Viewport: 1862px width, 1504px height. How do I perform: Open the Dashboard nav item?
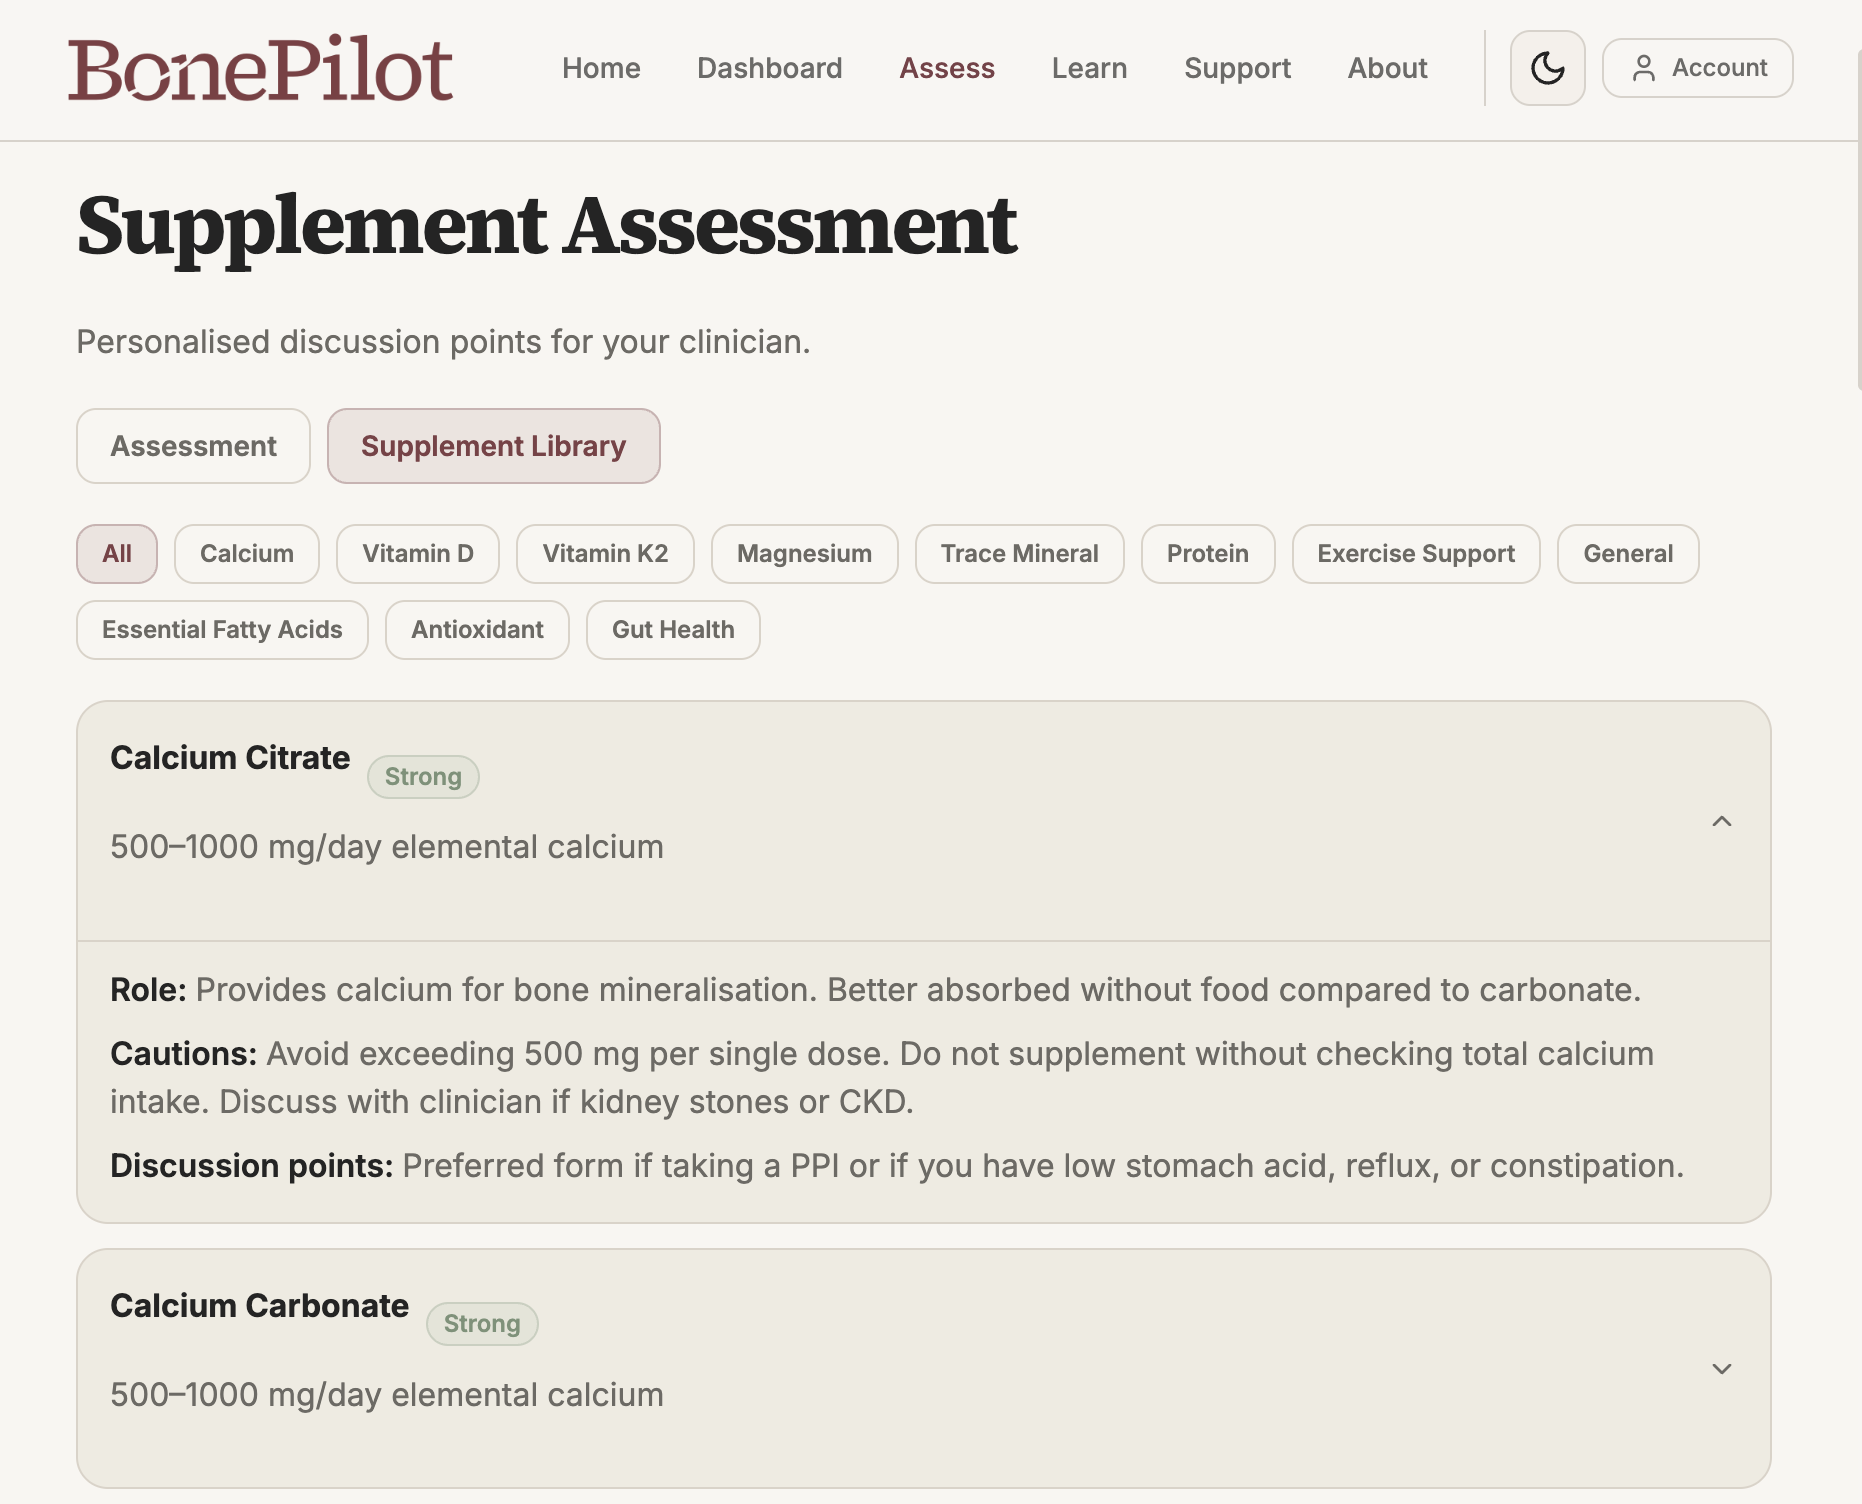point(769,68)
